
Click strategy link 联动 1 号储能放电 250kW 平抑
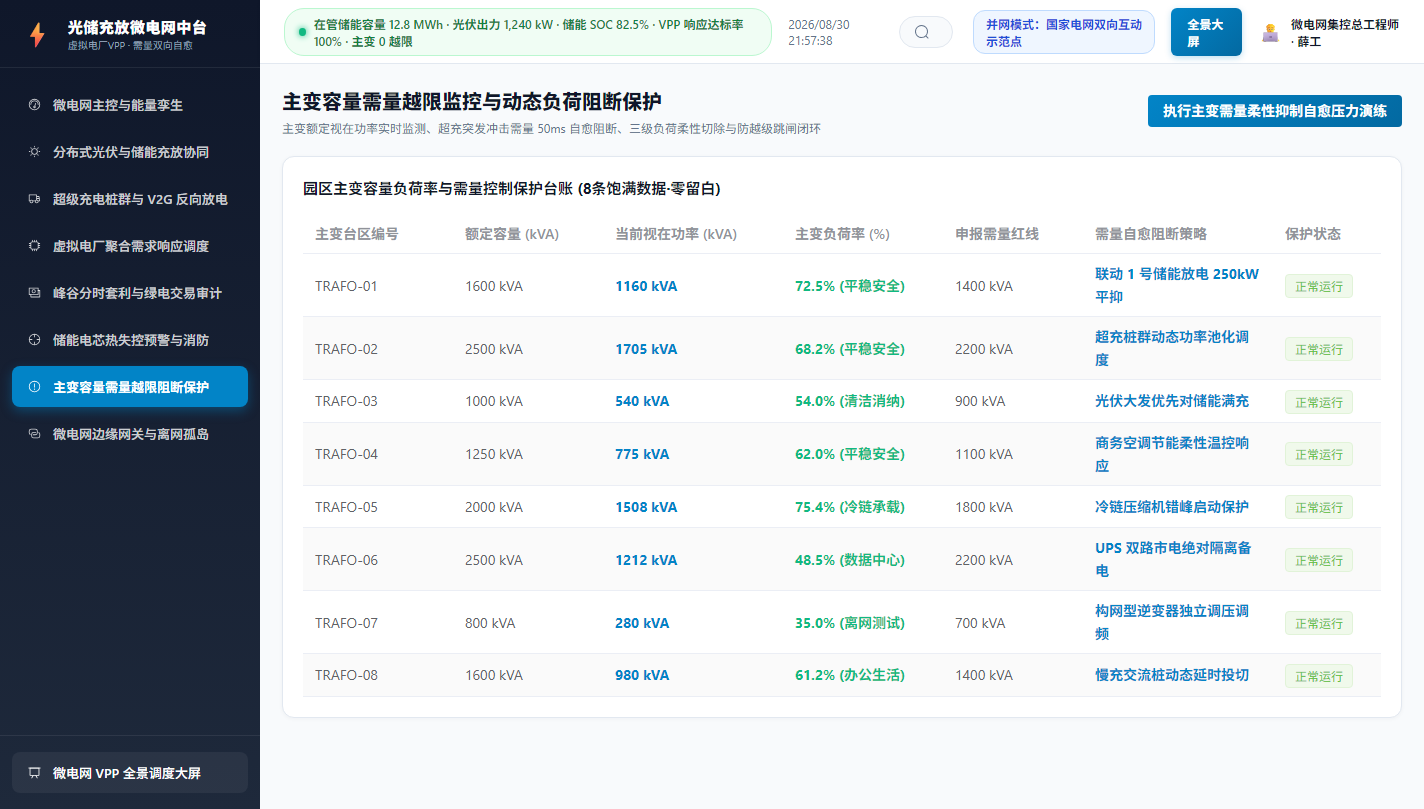[x=1177, y=285]
